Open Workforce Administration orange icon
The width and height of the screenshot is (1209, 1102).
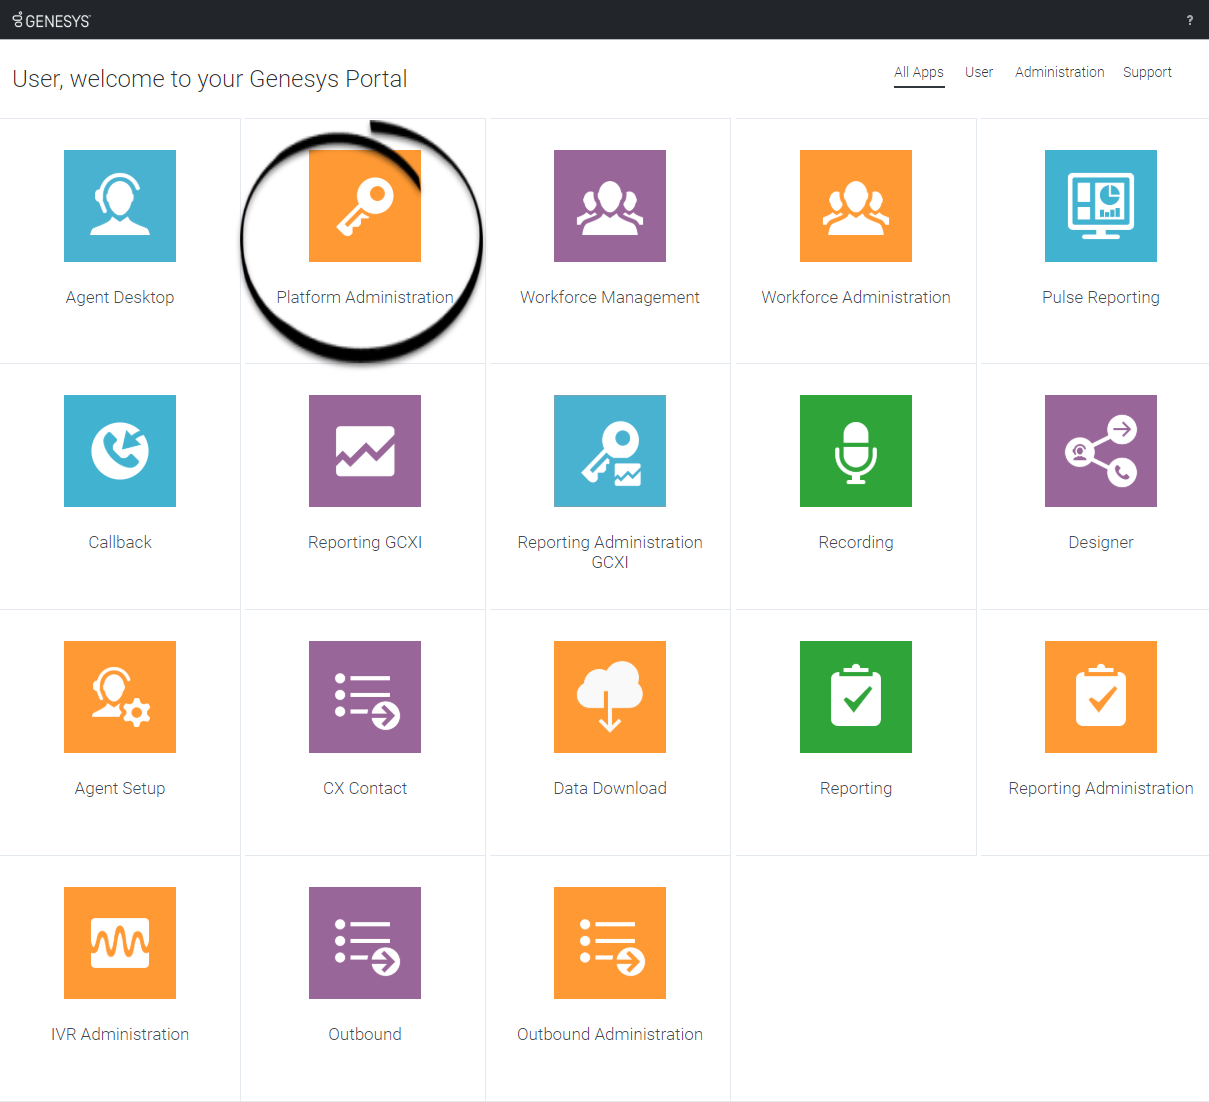(x=856, y=206)
